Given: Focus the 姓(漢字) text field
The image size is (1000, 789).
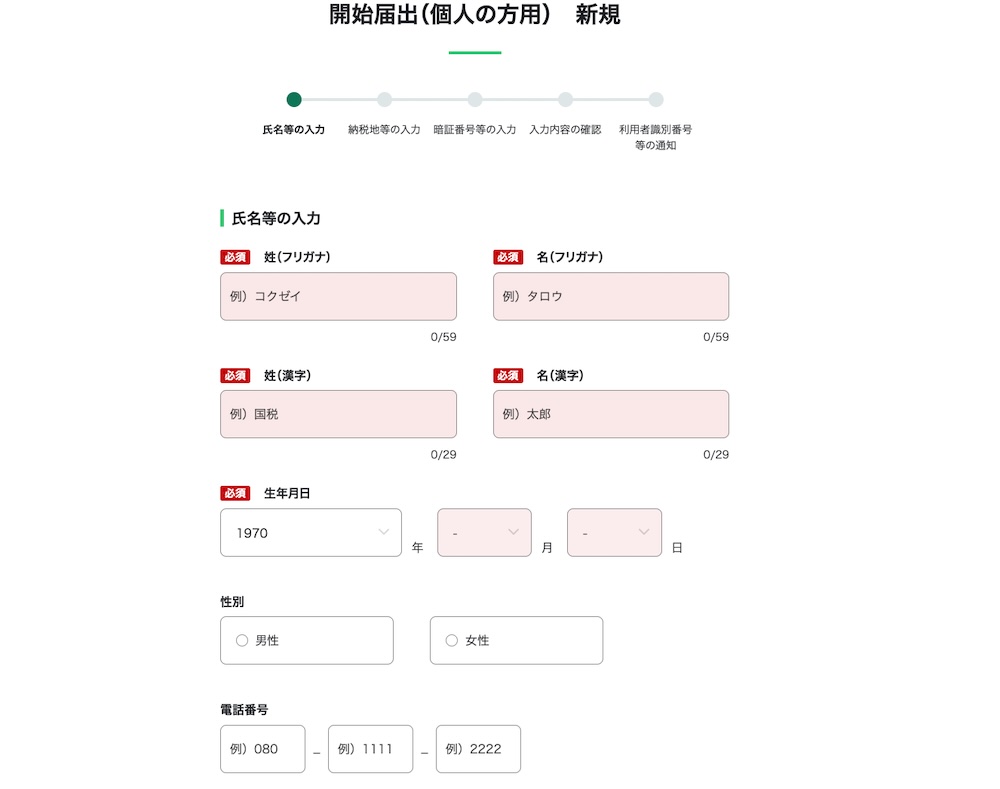Looking at the screenshot, I should (338, 414).
